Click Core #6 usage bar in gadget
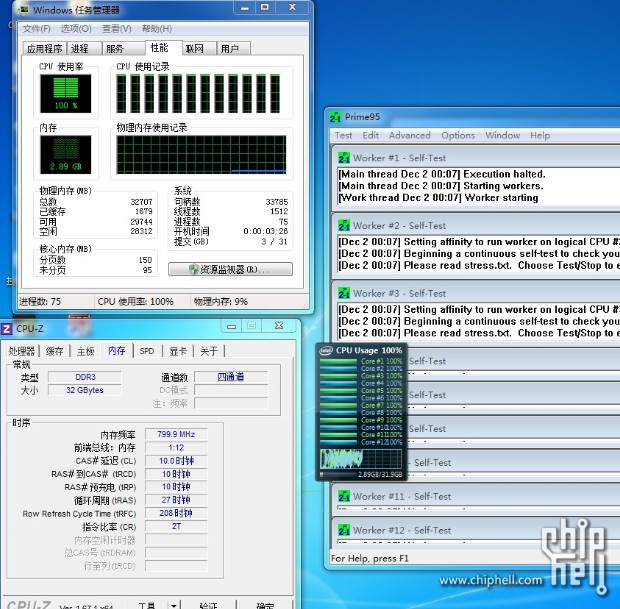 tap(338, 398)
